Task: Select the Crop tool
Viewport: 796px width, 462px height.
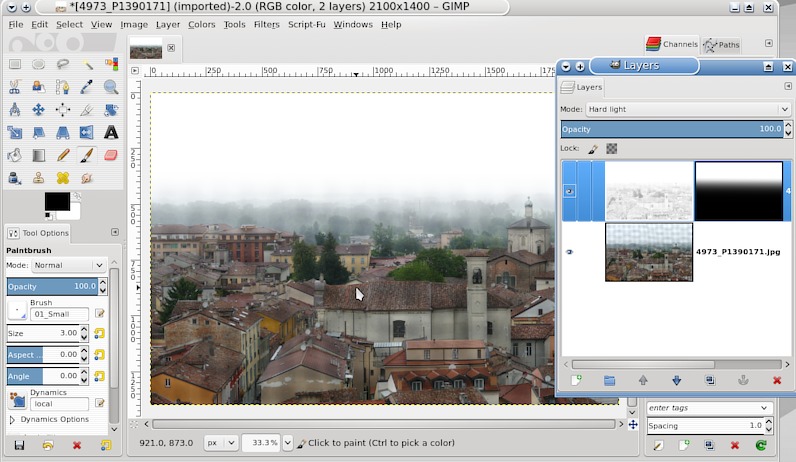Action: (87, 109)
